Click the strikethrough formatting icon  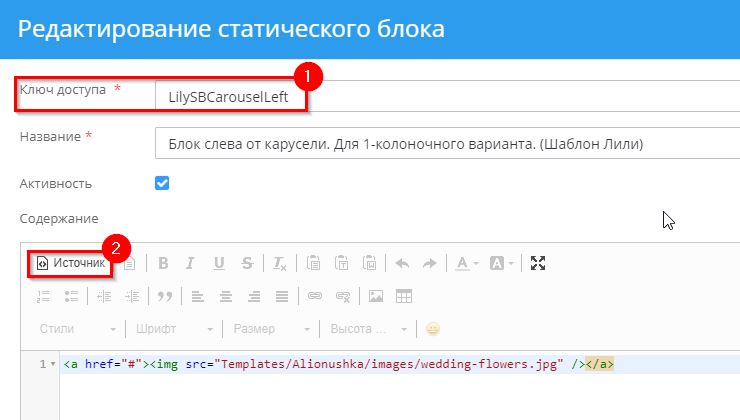[247, 264]
